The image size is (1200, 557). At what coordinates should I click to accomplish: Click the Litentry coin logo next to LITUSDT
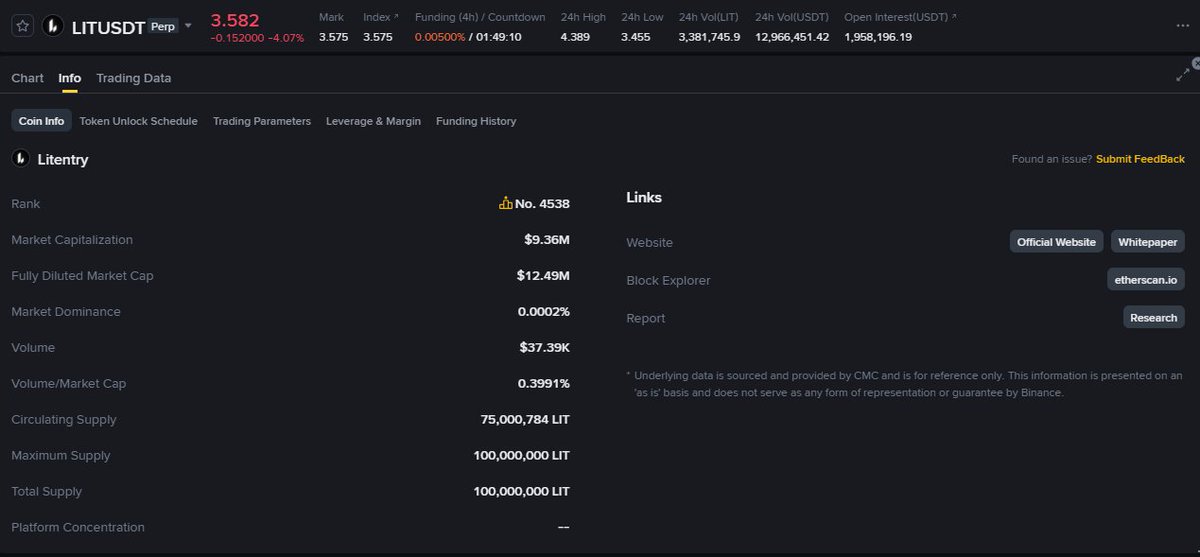click(x=54, y=26)
